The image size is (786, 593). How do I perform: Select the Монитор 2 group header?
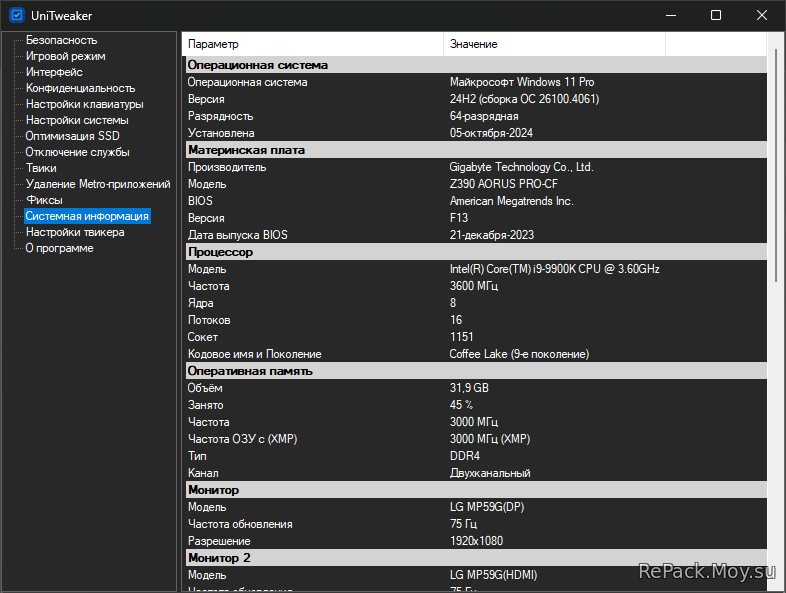(x=474, y=558)
